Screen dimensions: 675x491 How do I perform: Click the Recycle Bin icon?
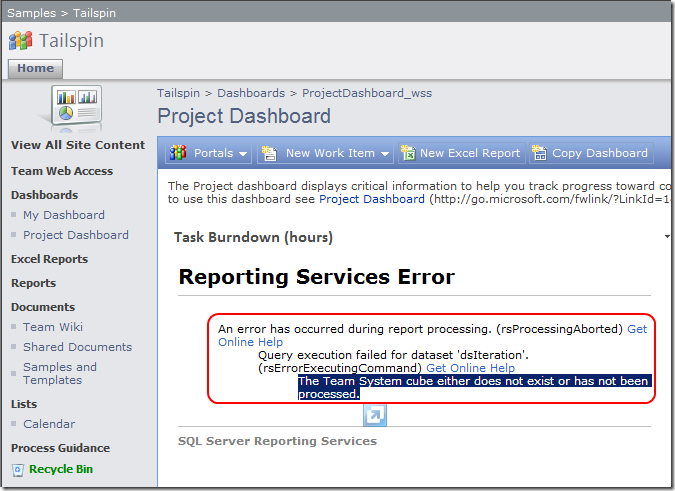click(18, 469)
